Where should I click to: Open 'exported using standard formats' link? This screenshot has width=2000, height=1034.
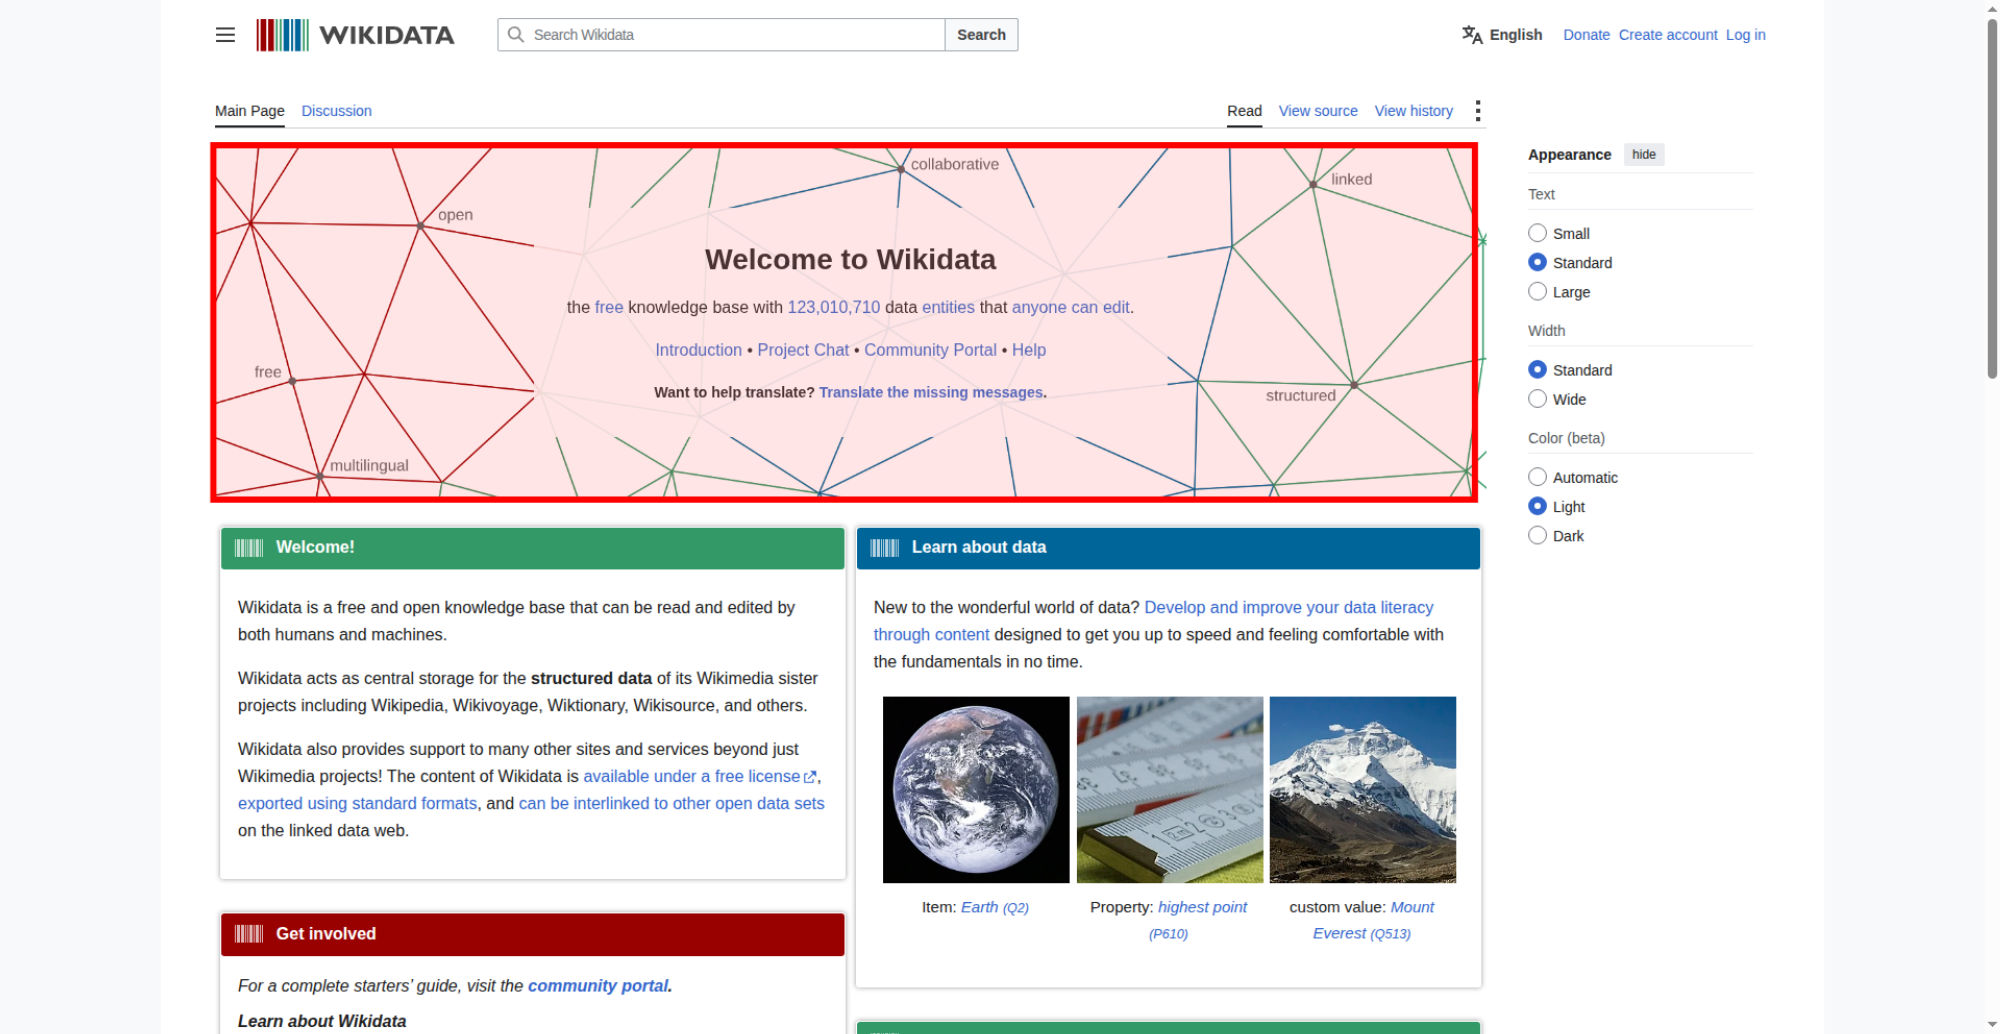click(x=357, y=803)
